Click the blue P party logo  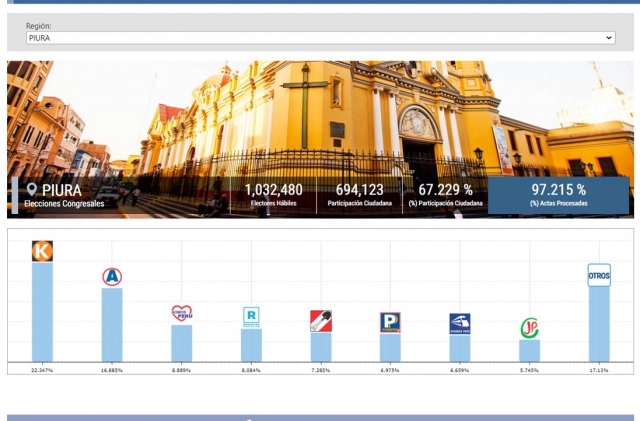(x=390, y=322)
